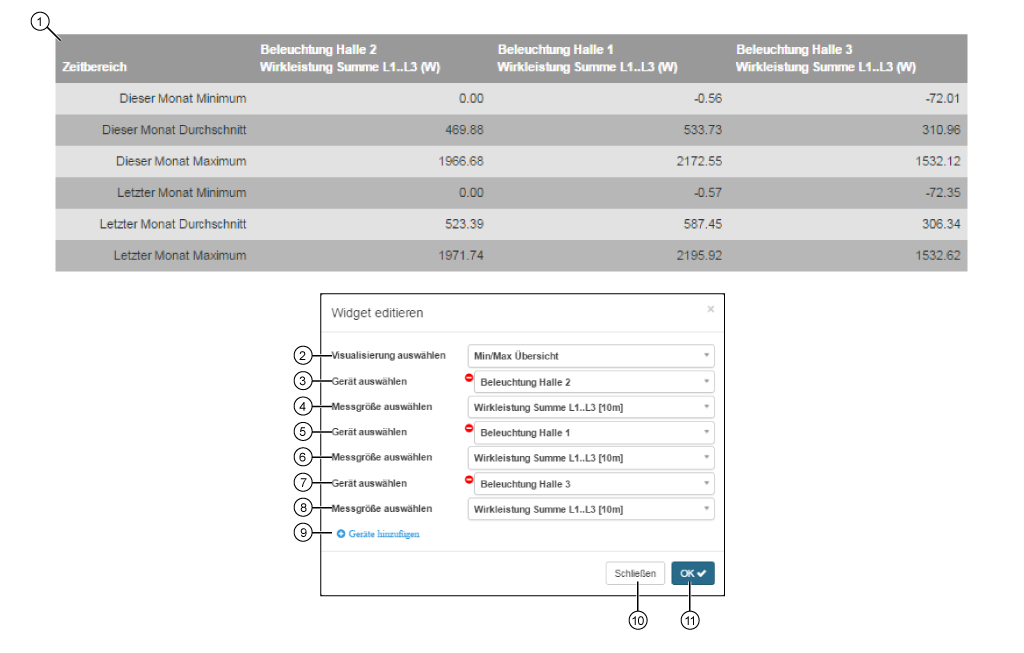Remove the Beleuchtung Halle 3 device entry
This screenshot has height=653, width=1024.
(x=469, y=479)
